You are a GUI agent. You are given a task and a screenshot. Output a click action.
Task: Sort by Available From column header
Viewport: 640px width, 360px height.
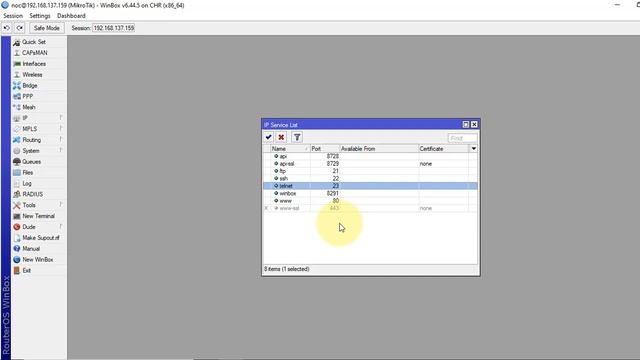(379, 149)
